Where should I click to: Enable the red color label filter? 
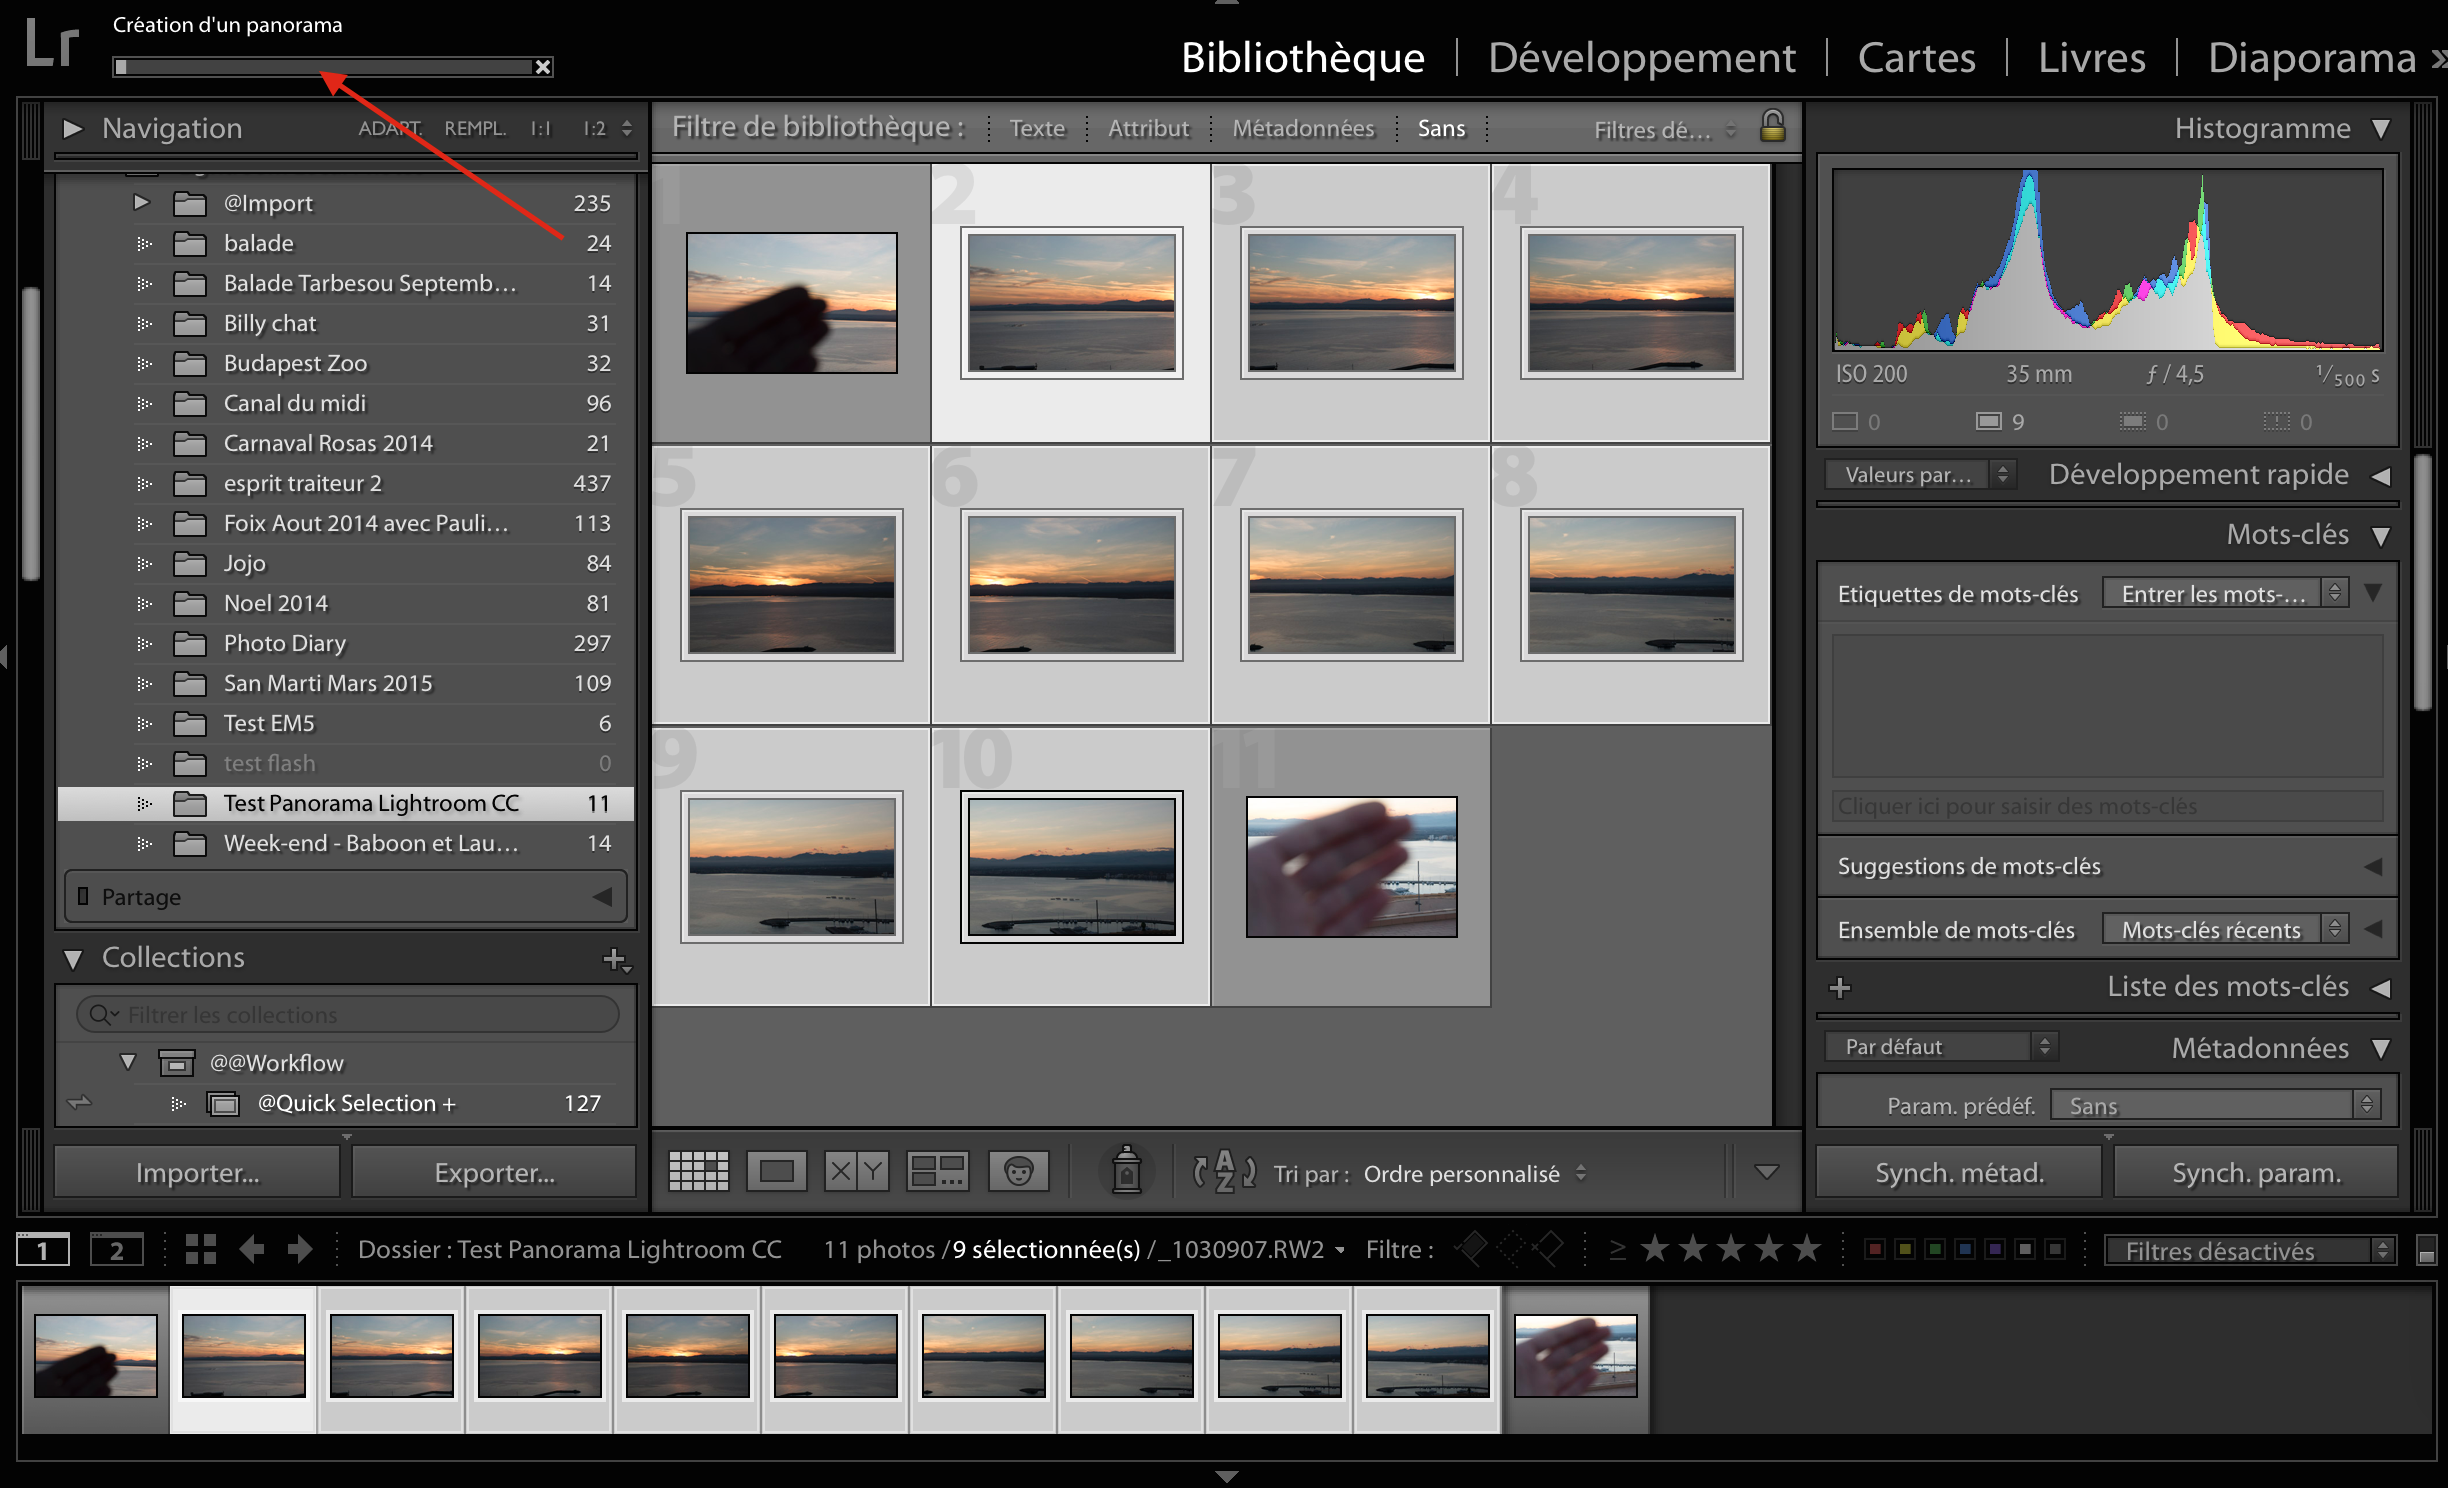click(1874, 1249)
